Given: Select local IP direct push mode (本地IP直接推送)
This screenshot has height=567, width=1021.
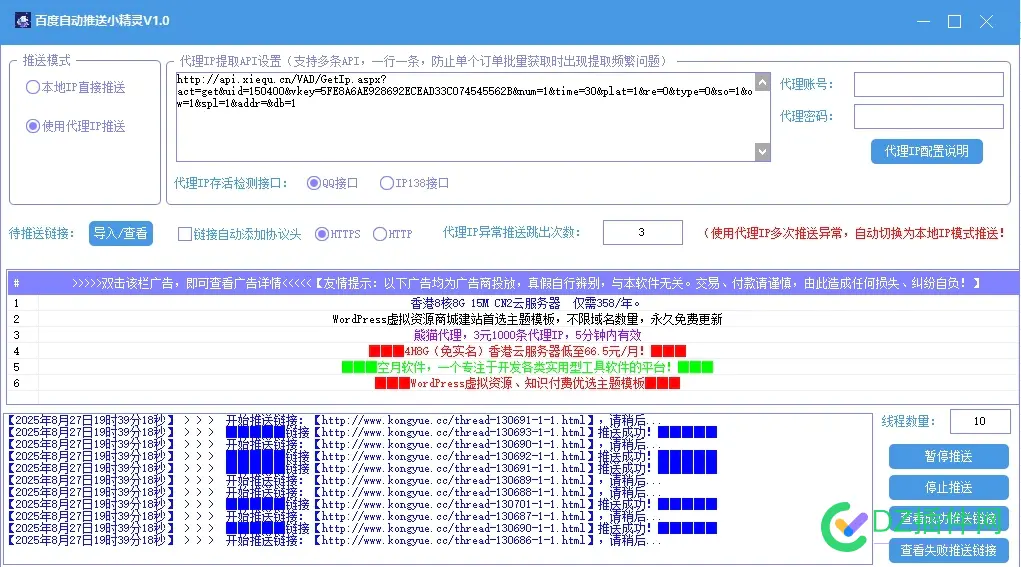Looking at the screenshot, I should coord(75,87).
